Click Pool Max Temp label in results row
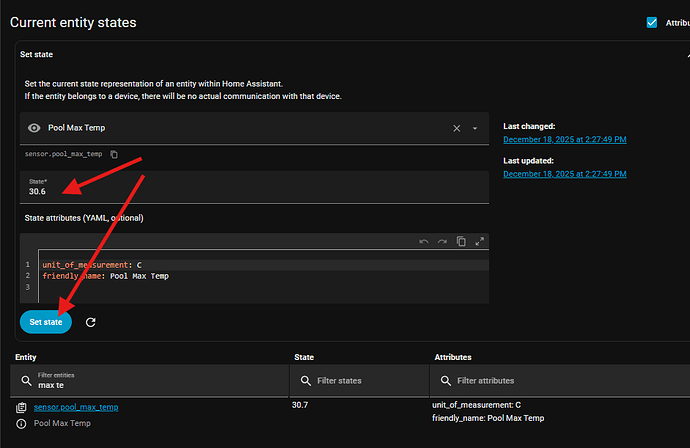The height and width of the screenshot is (448, 690). point(62,423)
